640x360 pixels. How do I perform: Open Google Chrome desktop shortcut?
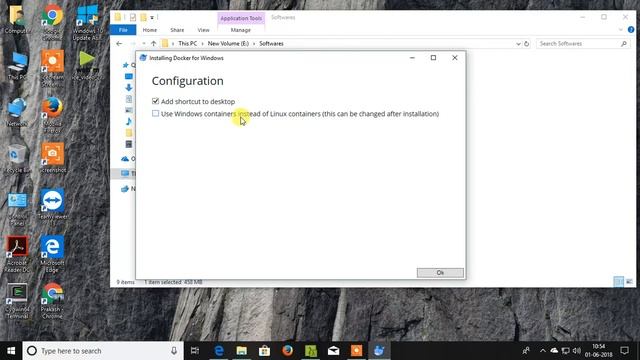[x=52, y=22]
